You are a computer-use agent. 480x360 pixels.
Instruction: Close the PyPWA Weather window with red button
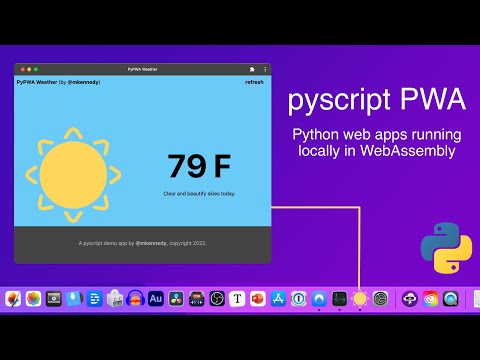coord(23,69)
